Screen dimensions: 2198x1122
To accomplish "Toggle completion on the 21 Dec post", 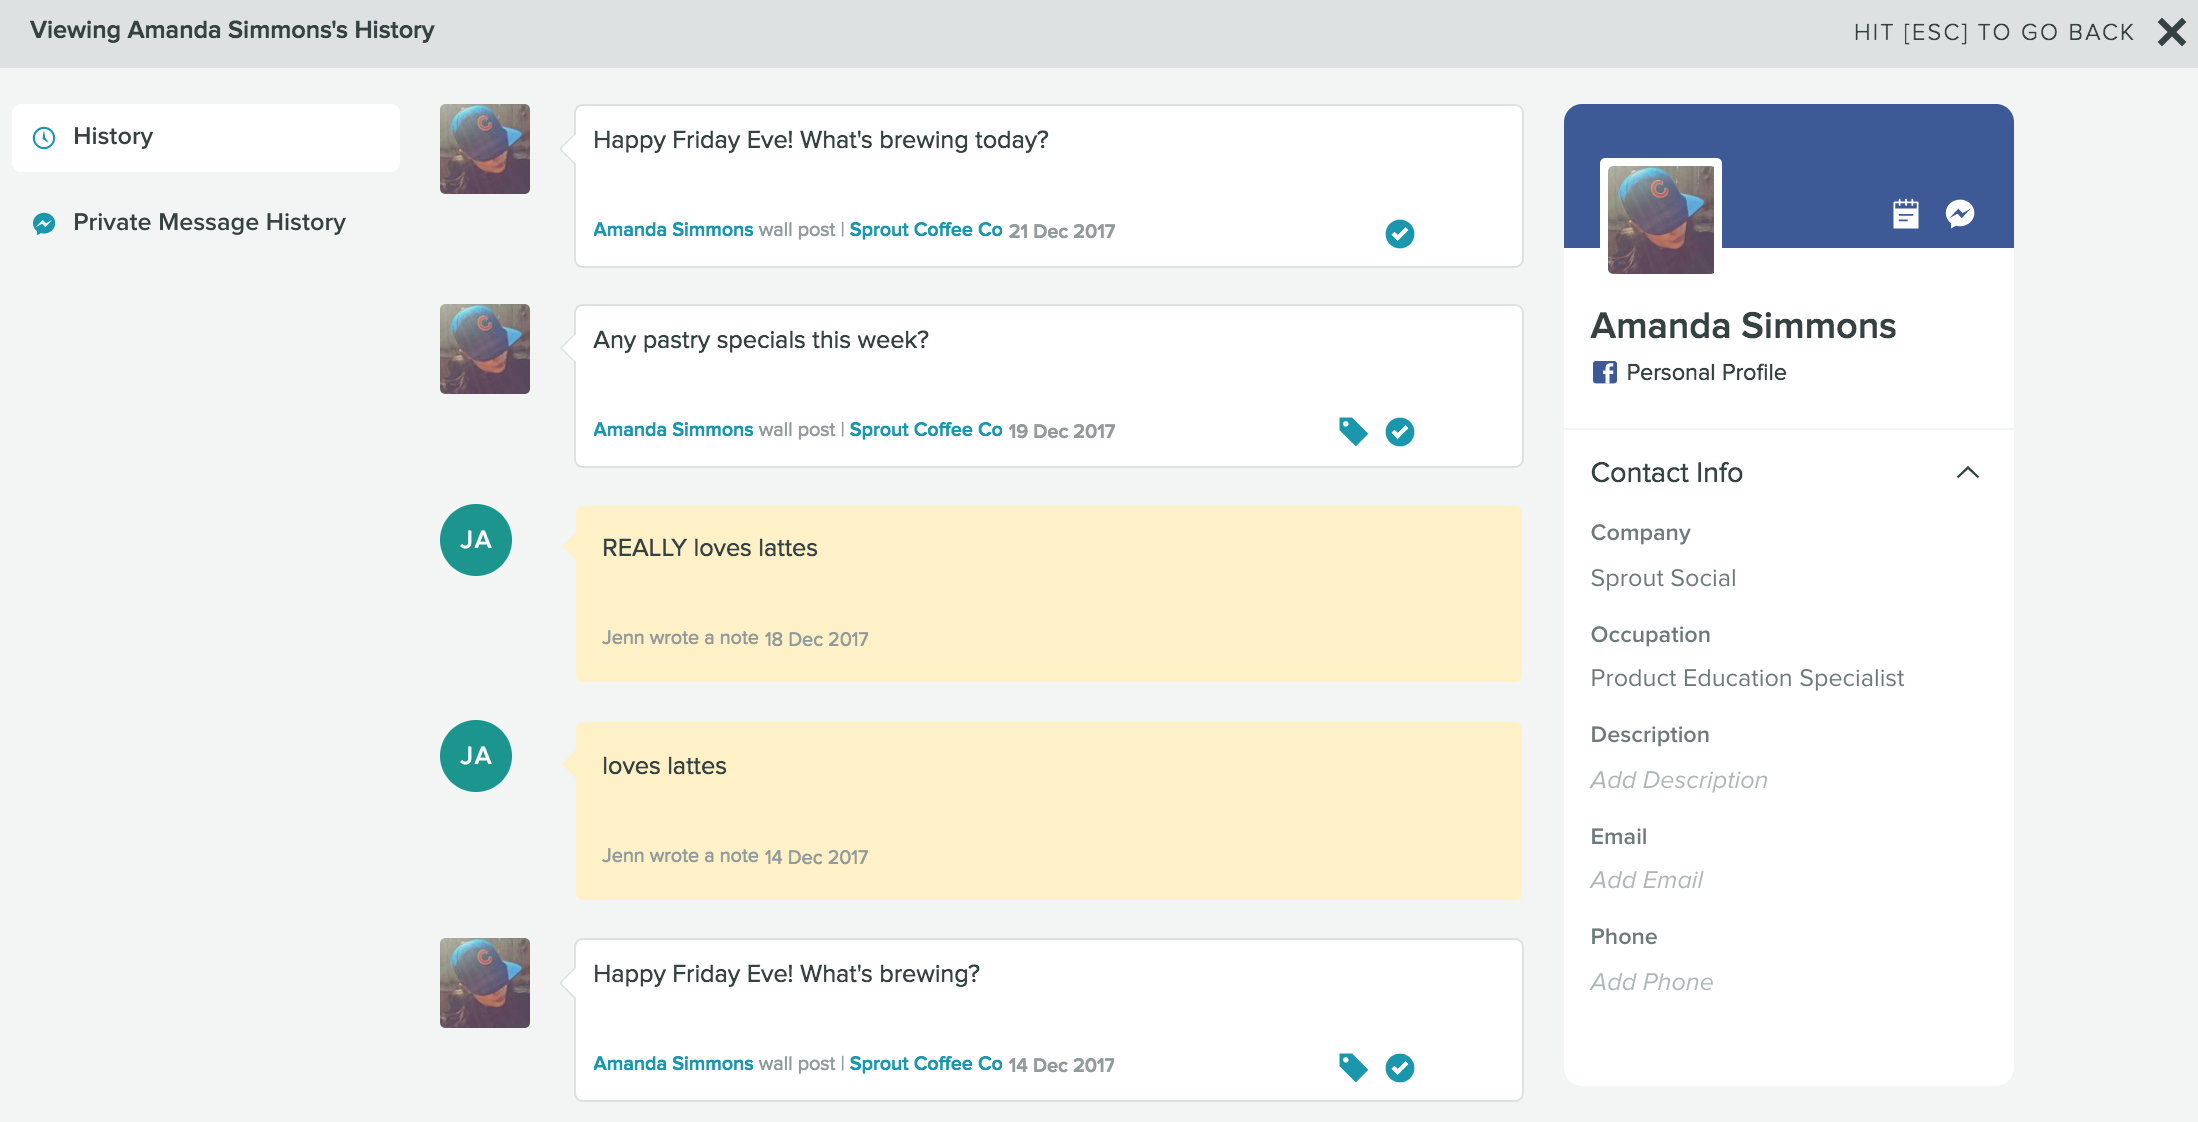I will point(1400,234).
